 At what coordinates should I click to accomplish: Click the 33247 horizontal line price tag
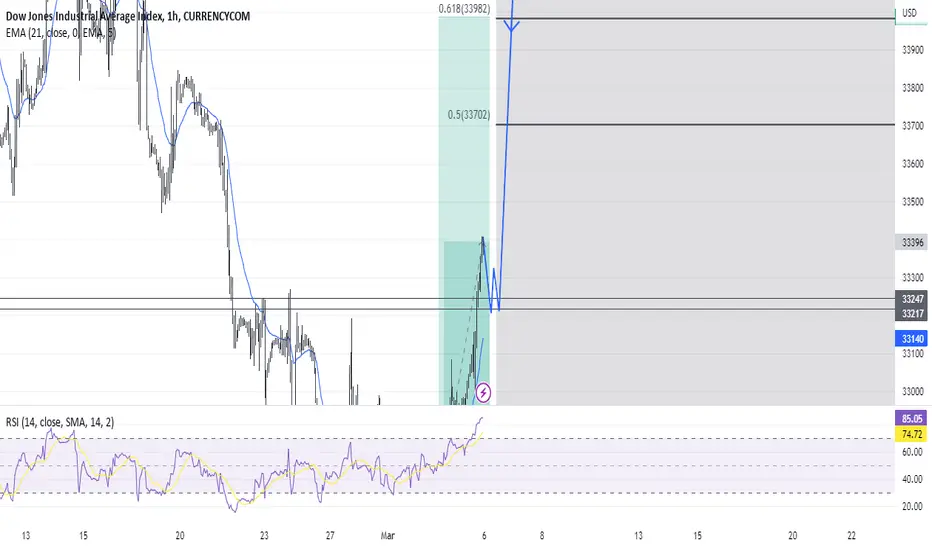[x=912, y=299]
